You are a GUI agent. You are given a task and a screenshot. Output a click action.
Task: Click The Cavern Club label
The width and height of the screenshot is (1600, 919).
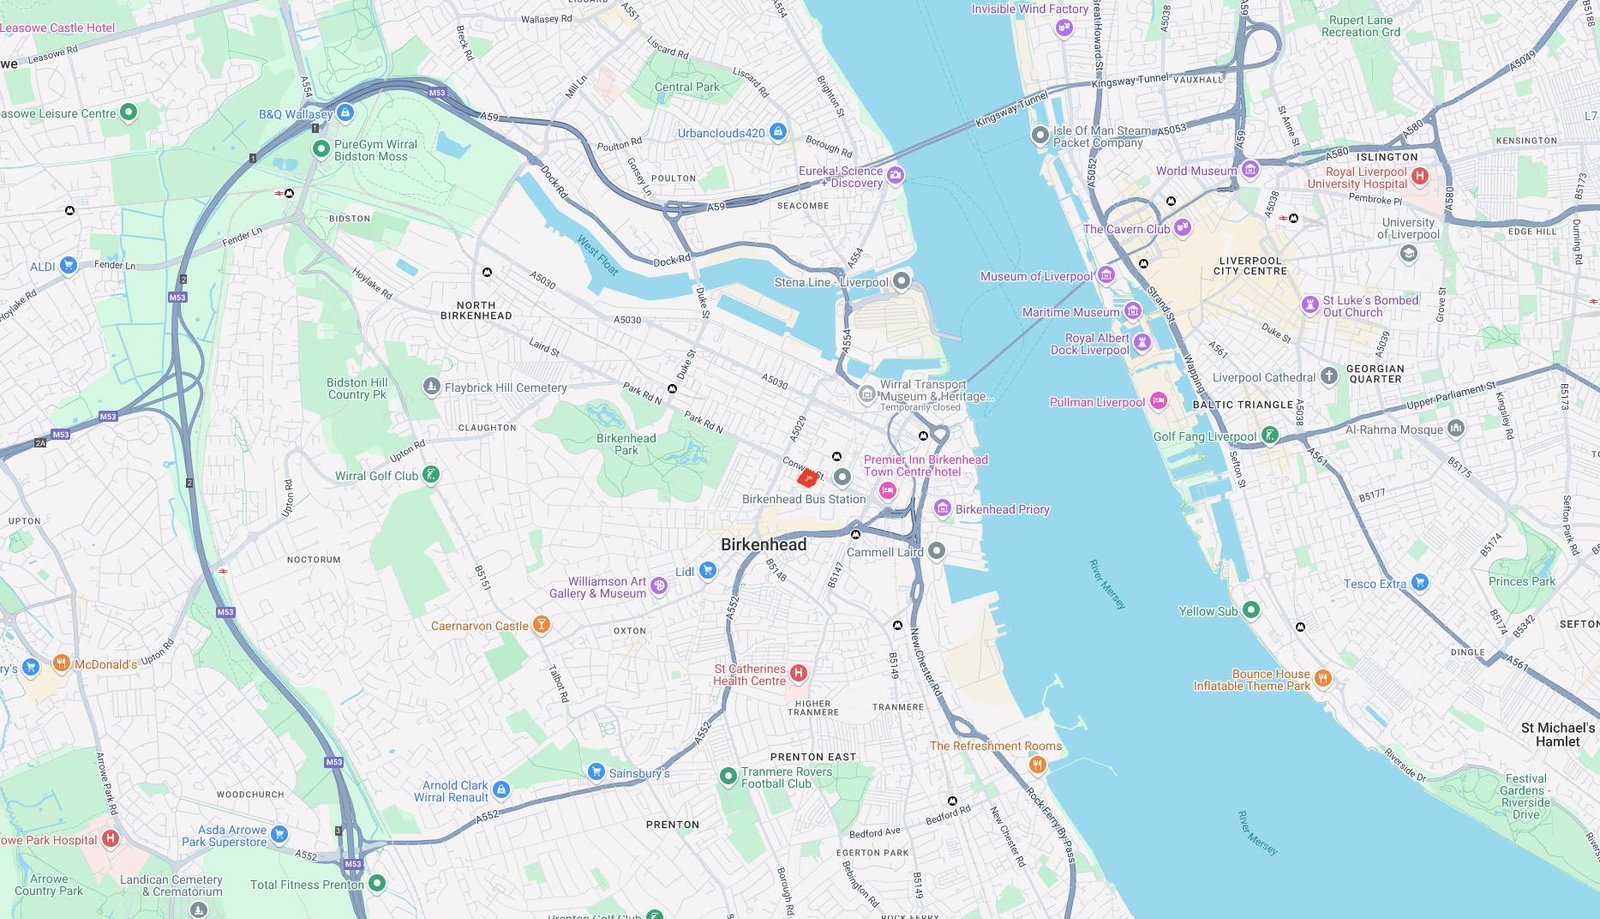(1126, 229)
